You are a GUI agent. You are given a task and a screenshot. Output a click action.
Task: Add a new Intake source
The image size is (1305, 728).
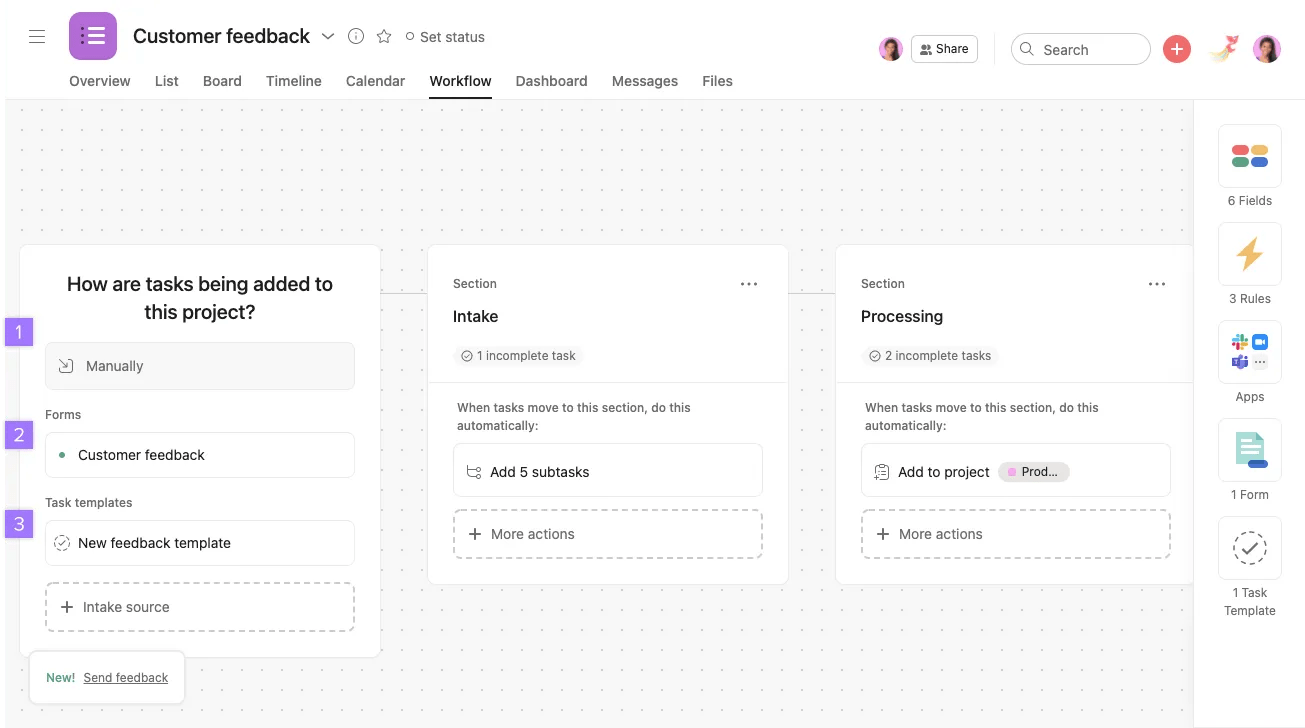pos(199,606)
